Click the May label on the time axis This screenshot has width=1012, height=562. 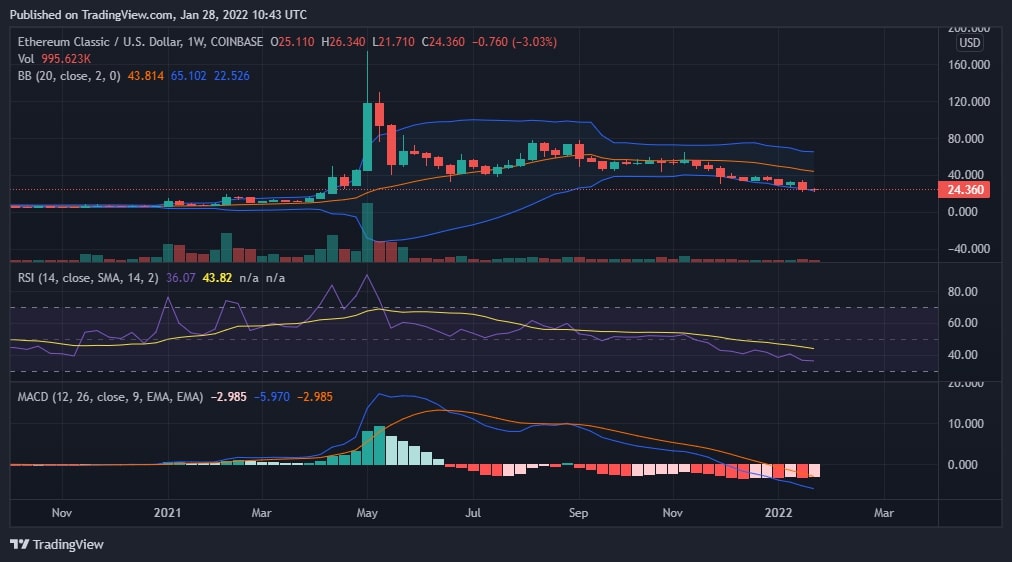tap(367, 513)
